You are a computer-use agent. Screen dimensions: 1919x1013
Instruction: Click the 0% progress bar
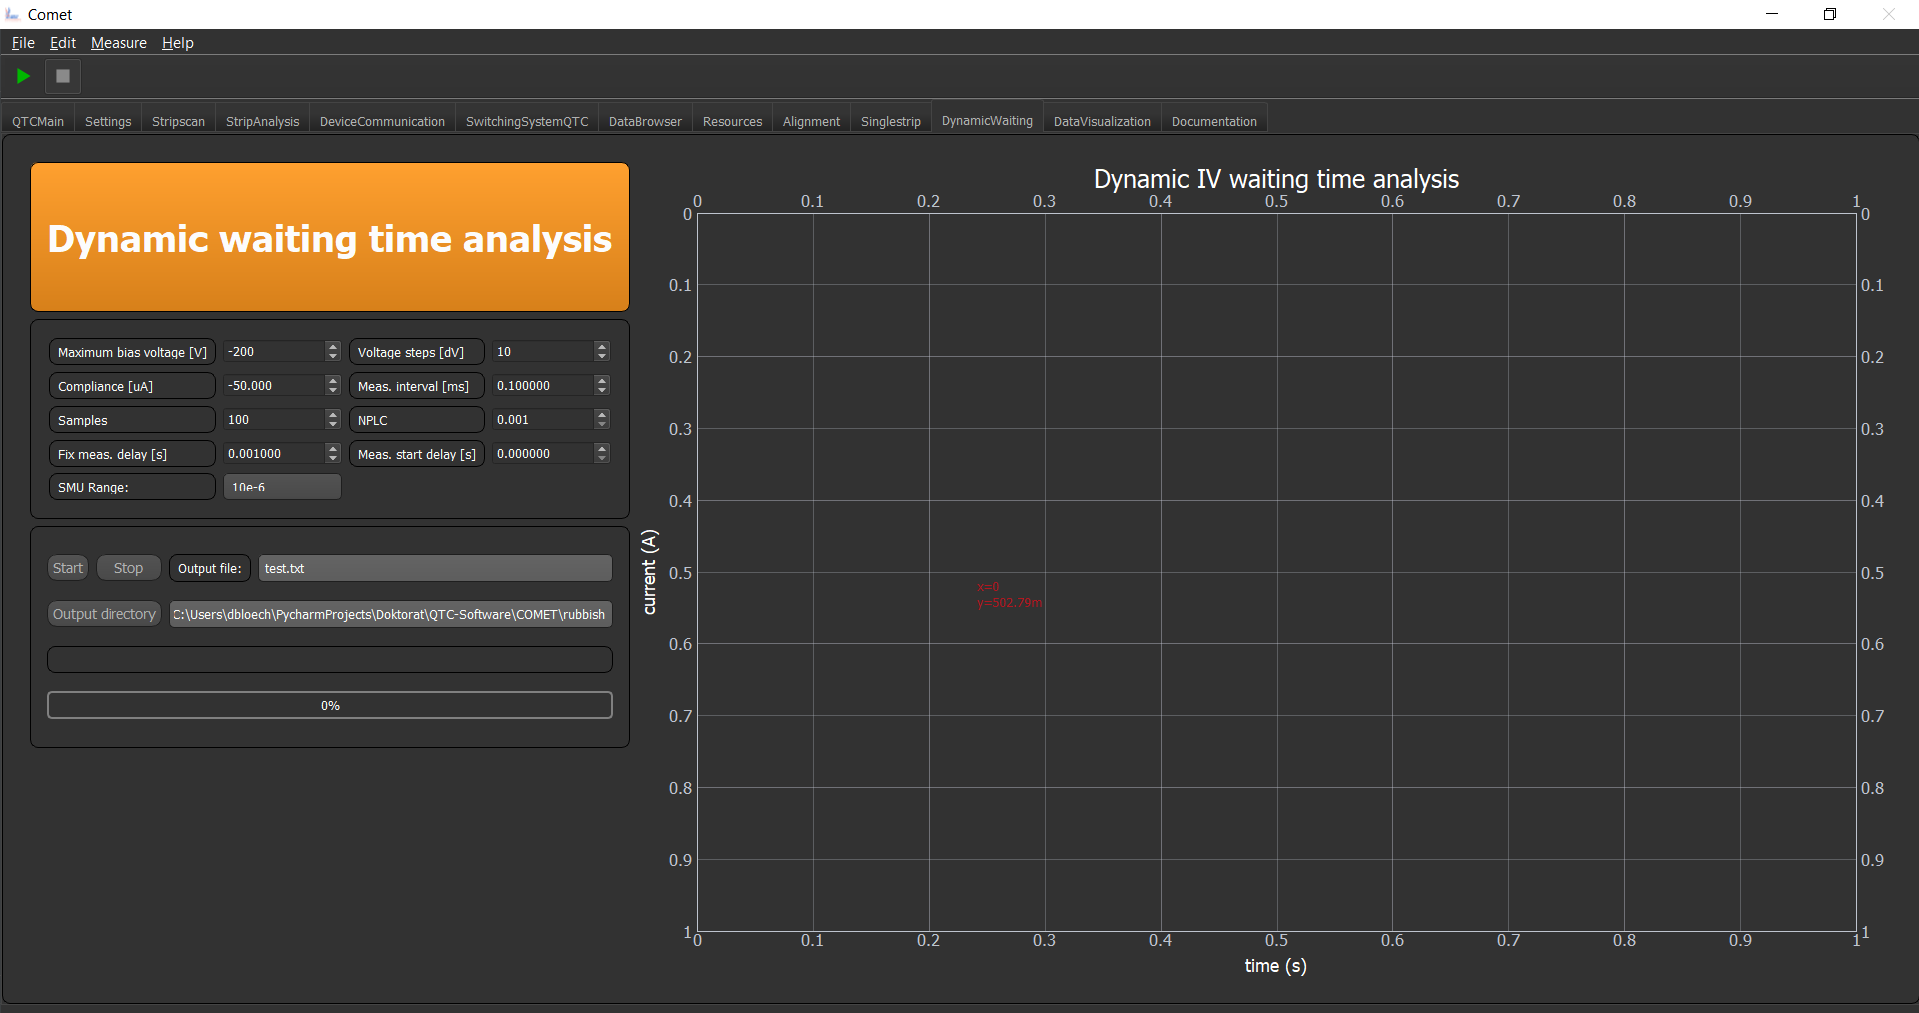(x=330, y=705)
